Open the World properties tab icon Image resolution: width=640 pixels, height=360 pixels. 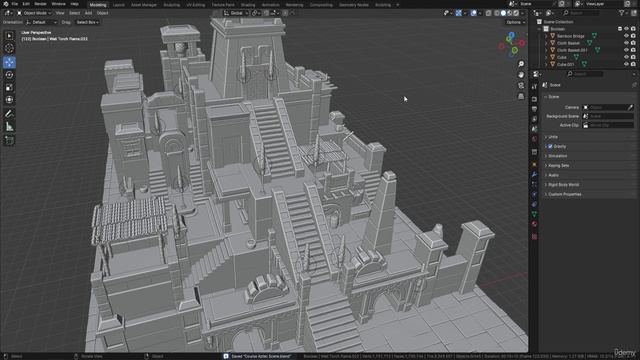click(534, 139)
